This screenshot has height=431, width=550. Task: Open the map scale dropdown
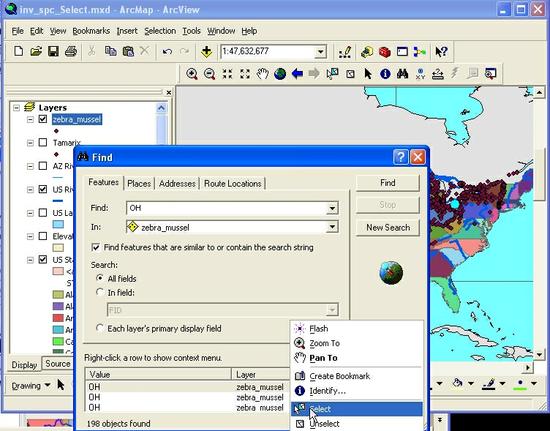(x=320, y=52)
